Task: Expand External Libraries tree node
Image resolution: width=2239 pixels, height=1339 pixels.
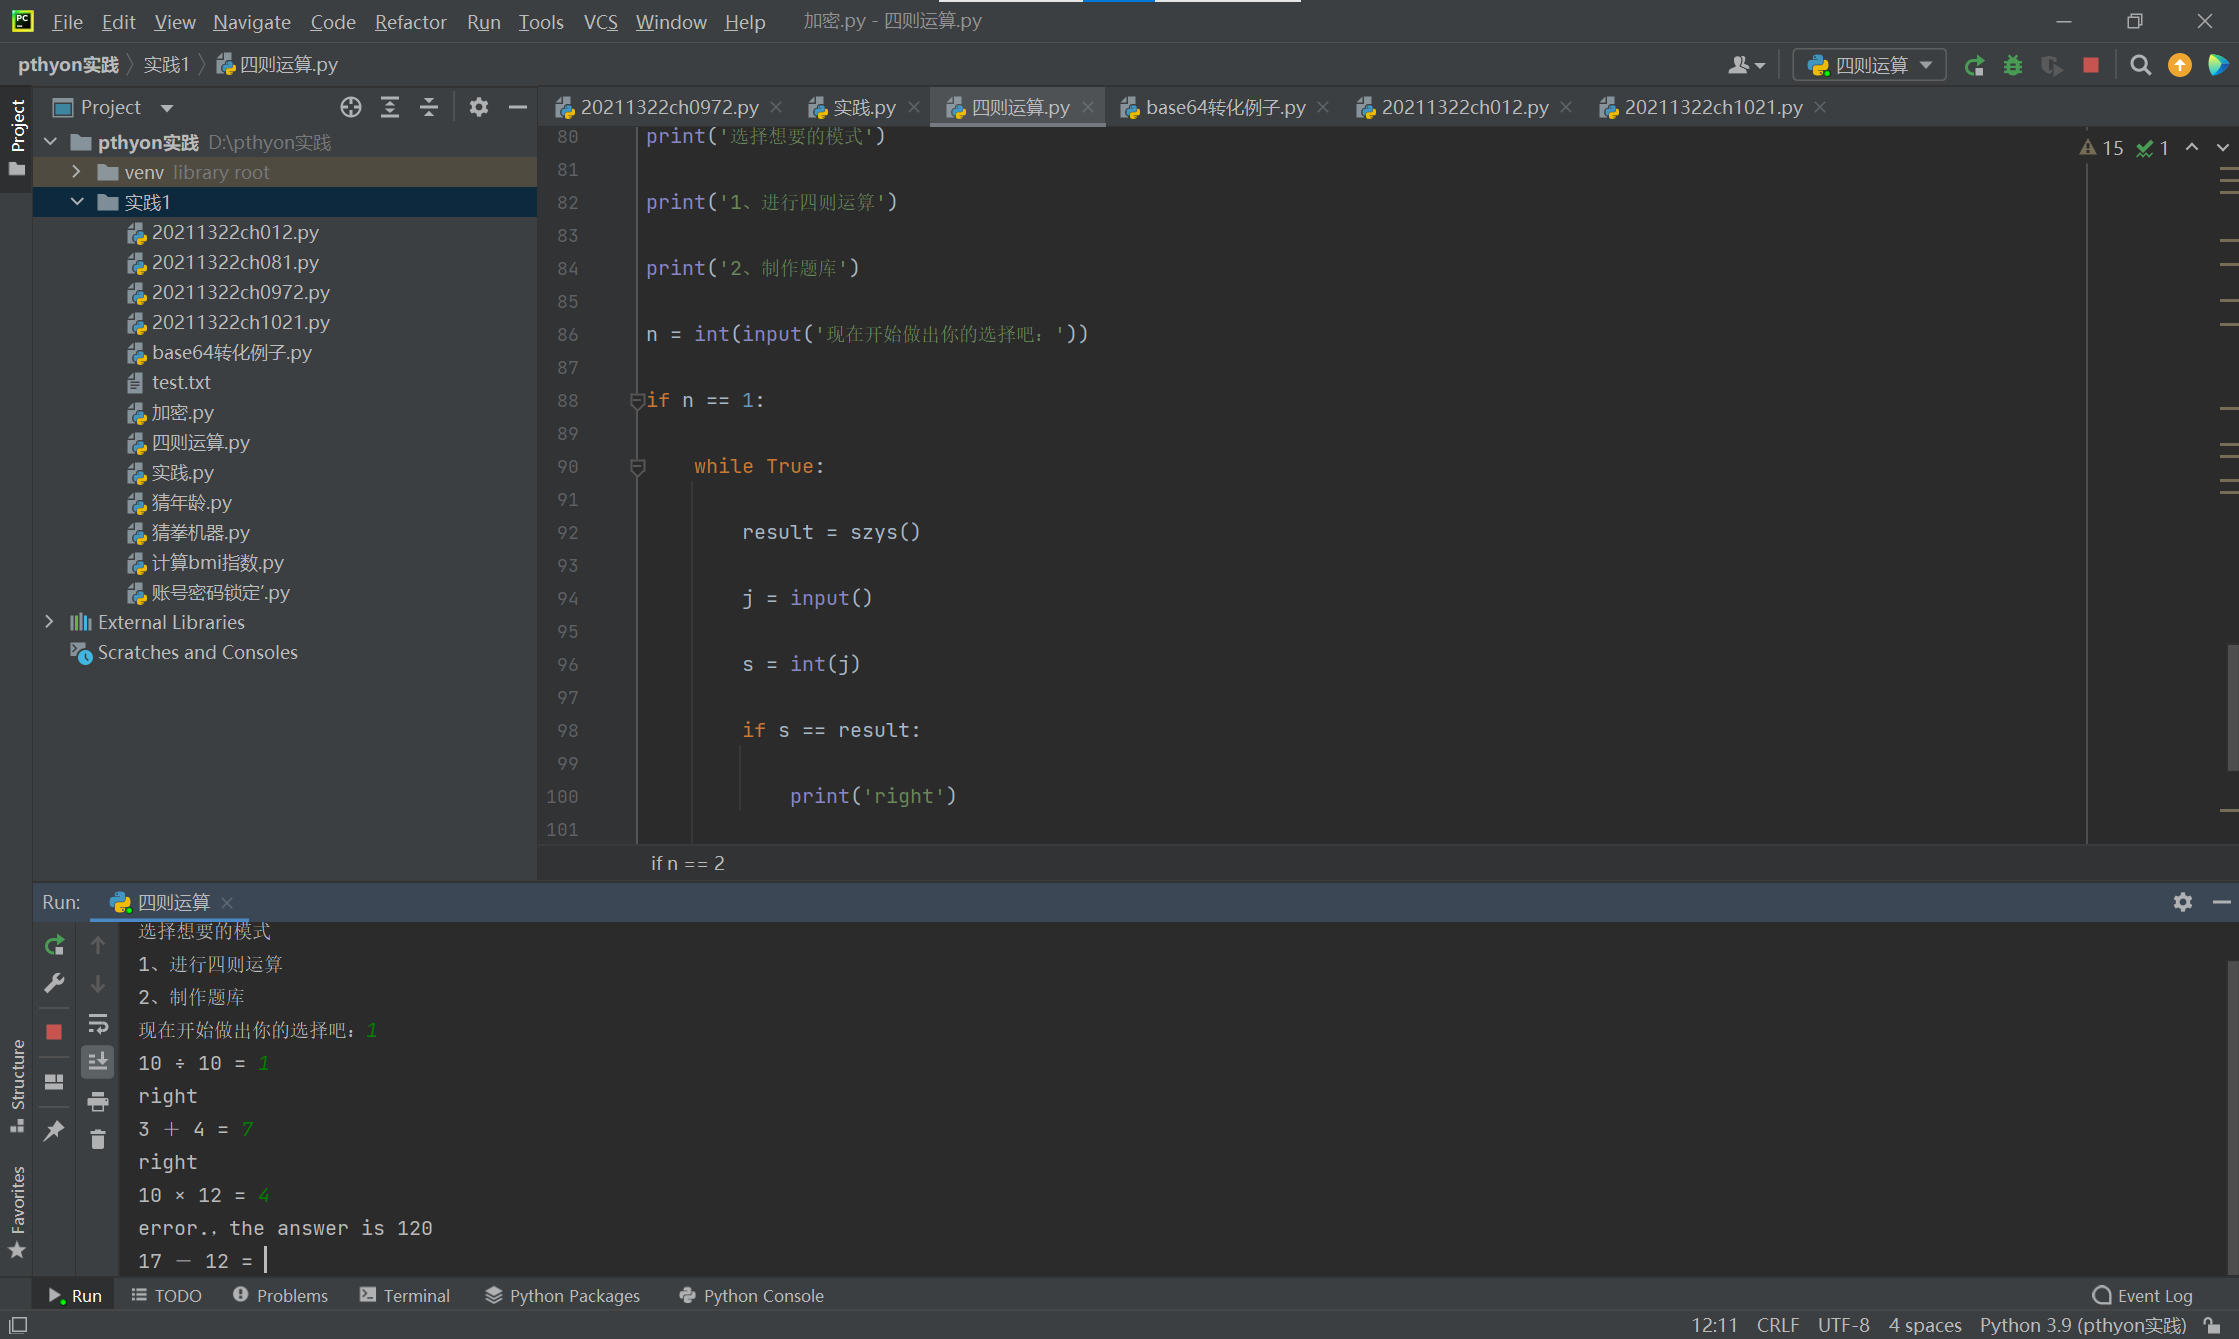Action: (x=49, y=622)
